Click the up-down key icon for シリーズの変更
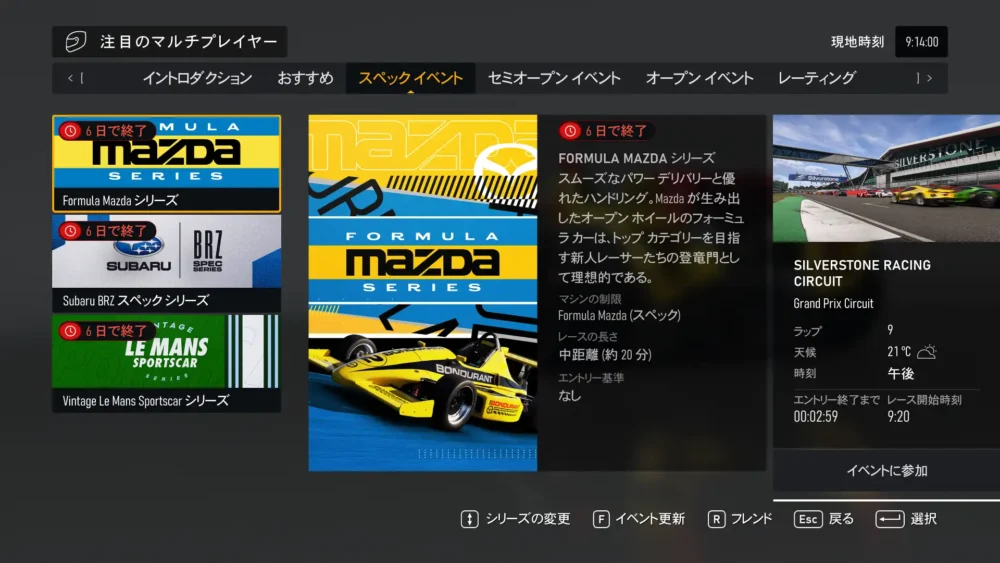 (469, 519)
